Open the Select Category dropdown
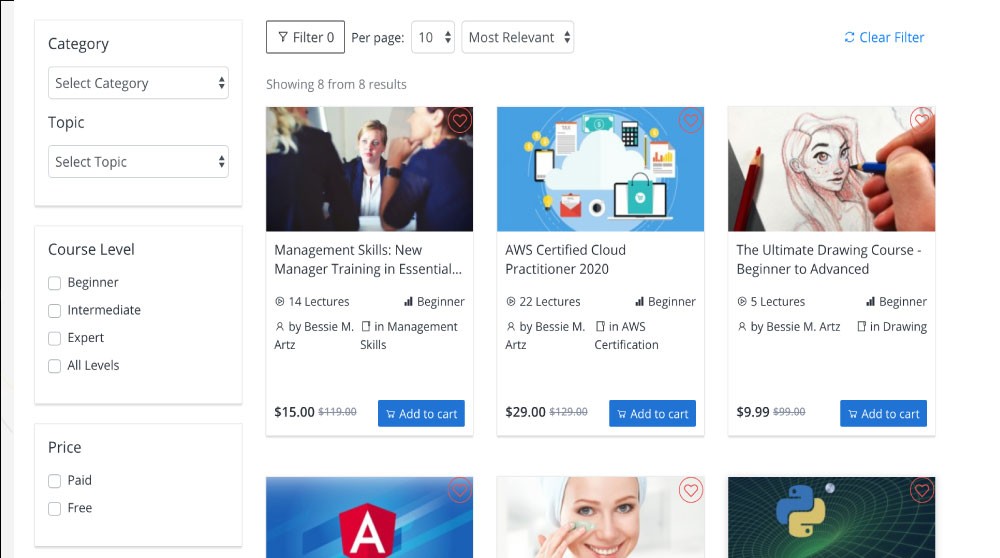 point(138,83)
